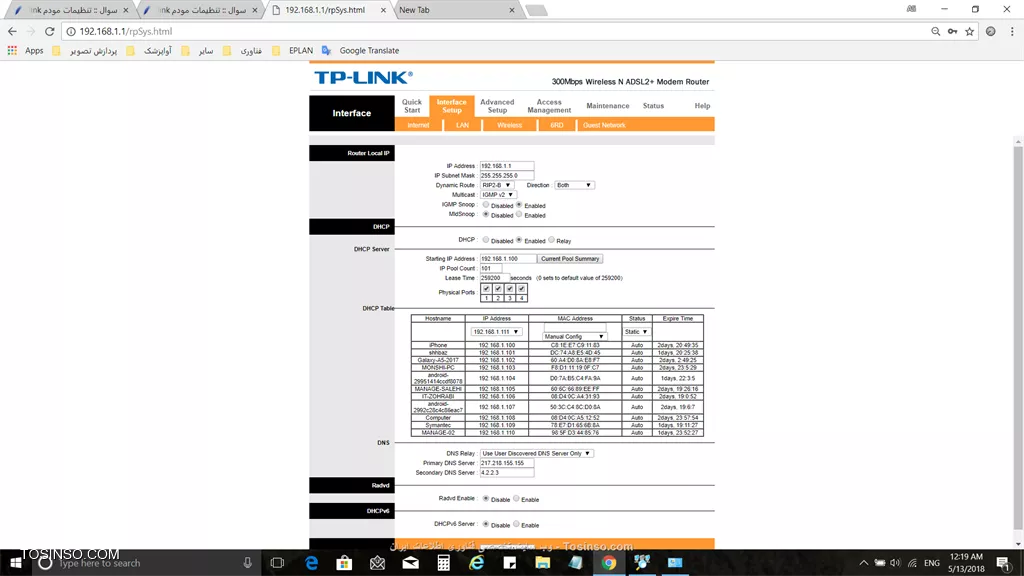Screen dimensions: 1024x576
Task: Reload the router page
Action: pos(50,31)
